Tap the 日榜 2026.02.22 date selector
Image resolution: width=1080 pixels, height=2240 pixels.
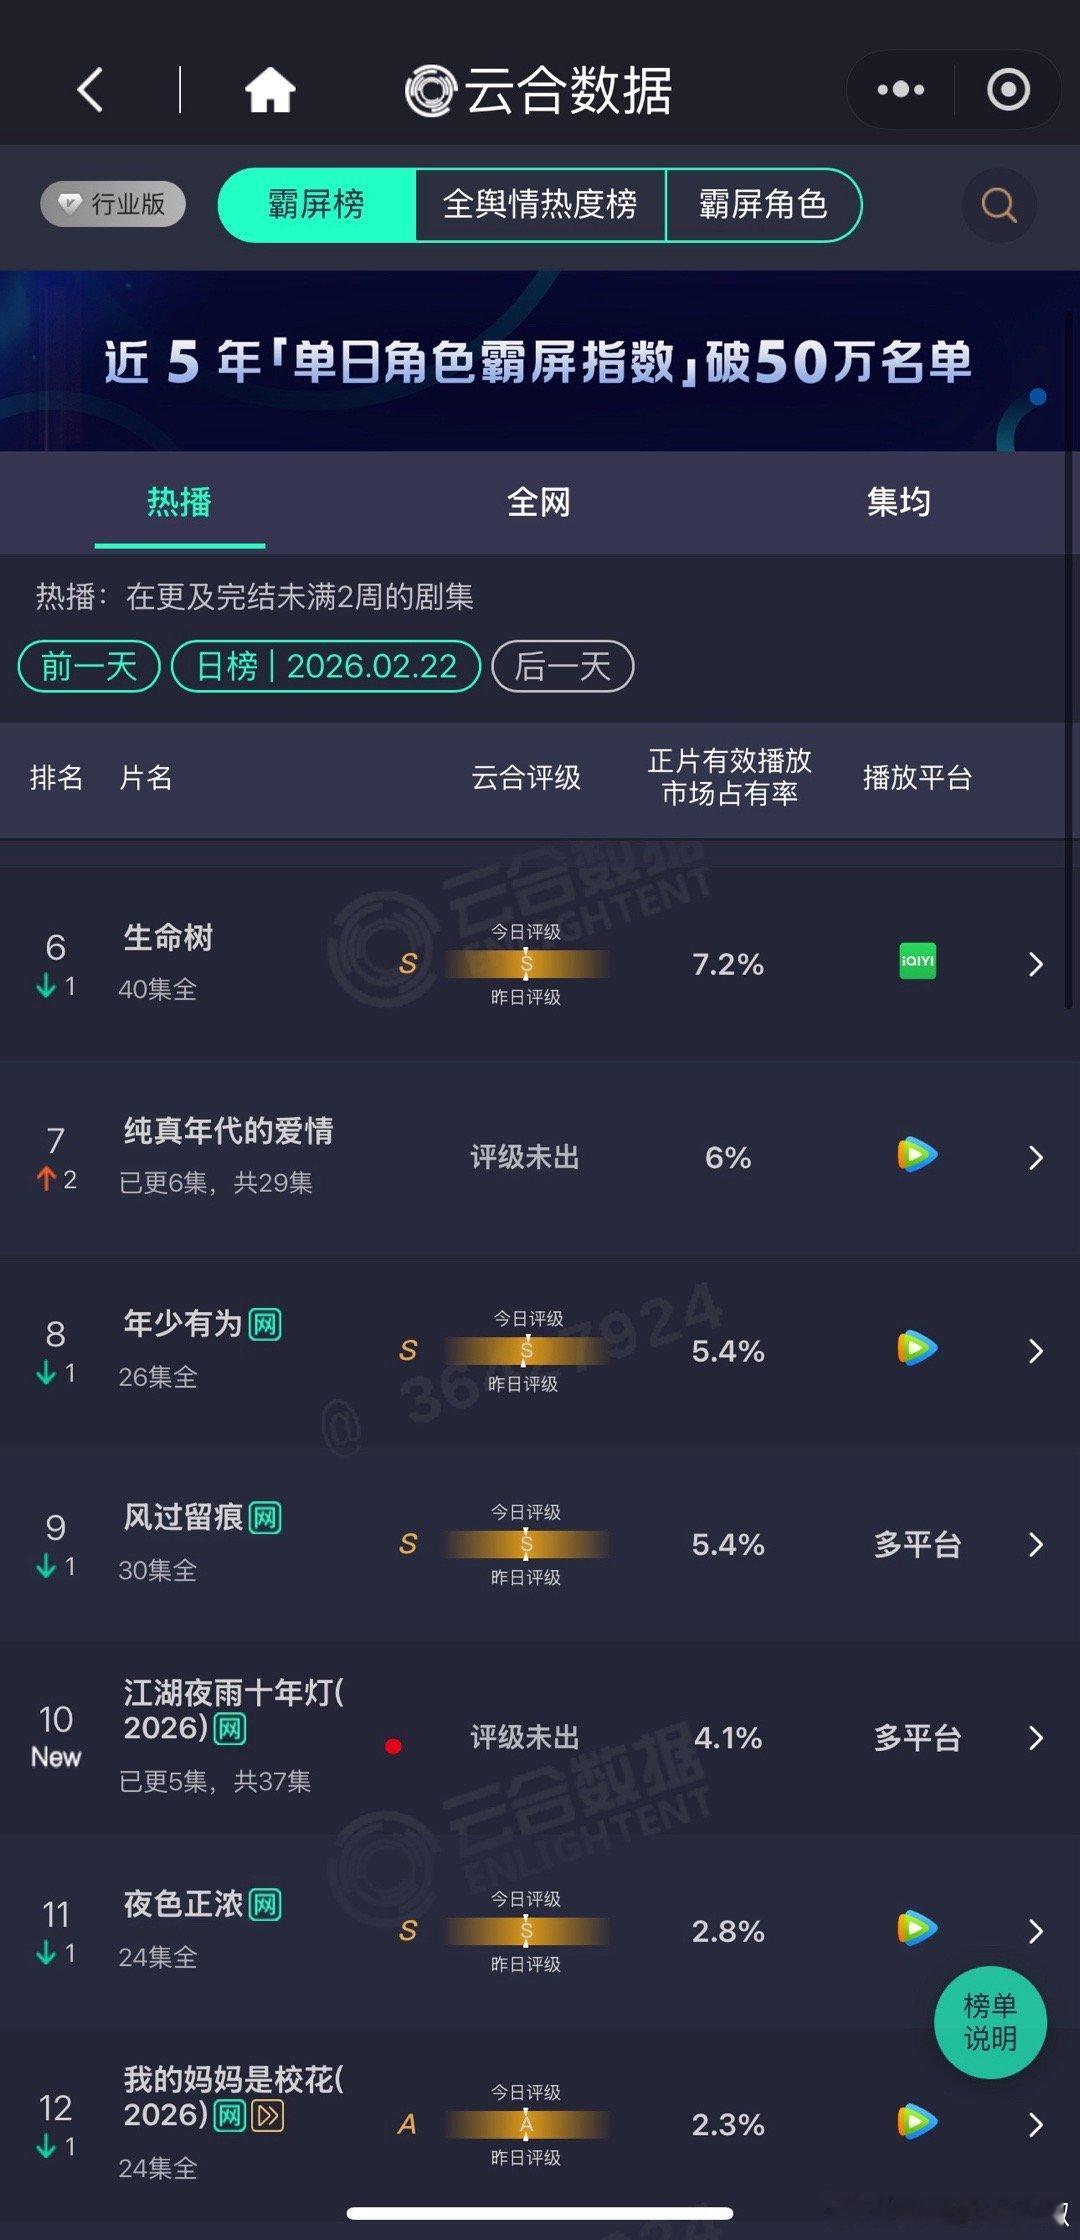pos(327,666)
